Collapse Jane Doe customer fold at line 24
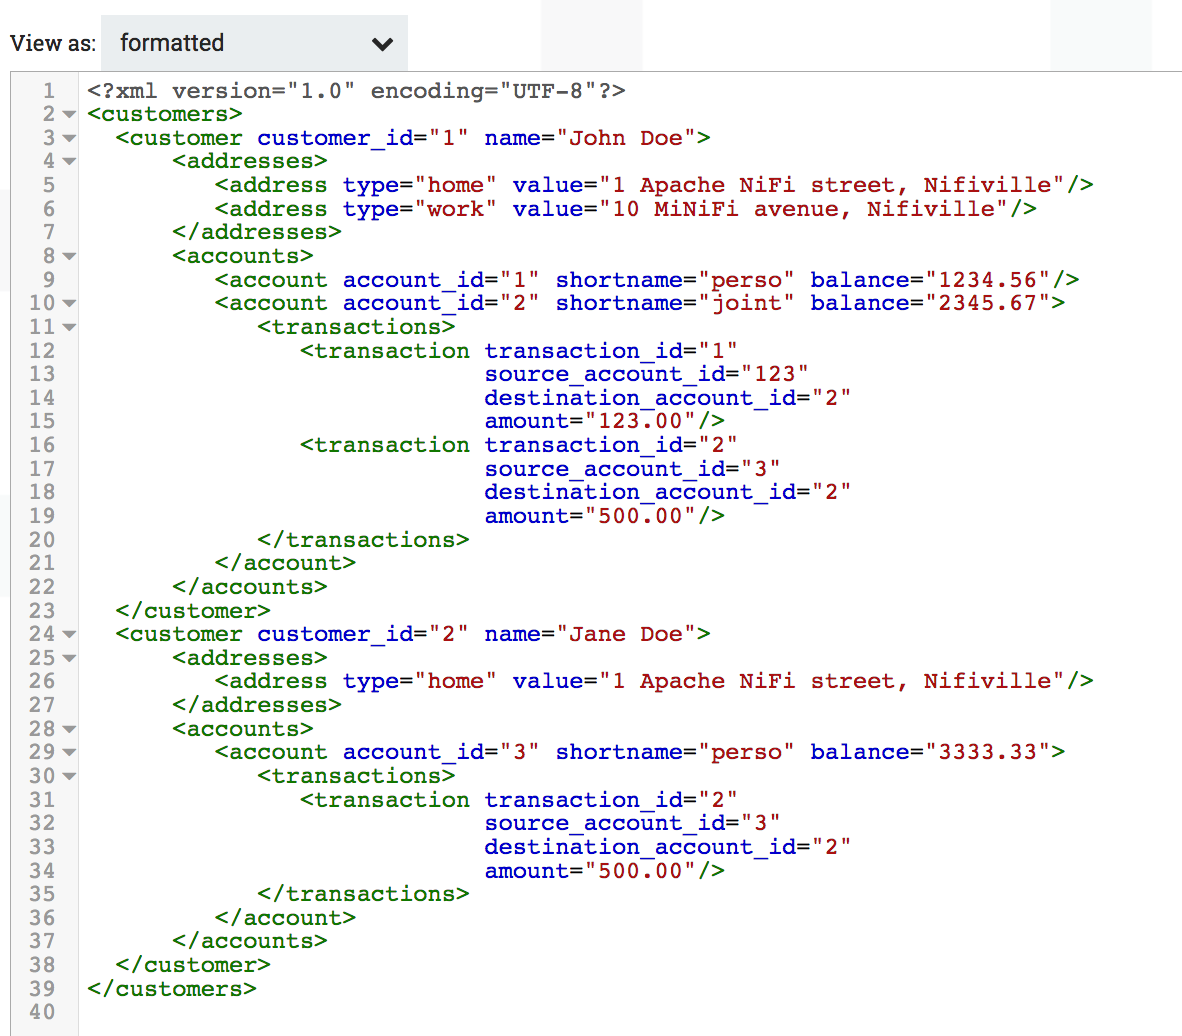Screen dimensions: 1182x1036 (69, 635)
